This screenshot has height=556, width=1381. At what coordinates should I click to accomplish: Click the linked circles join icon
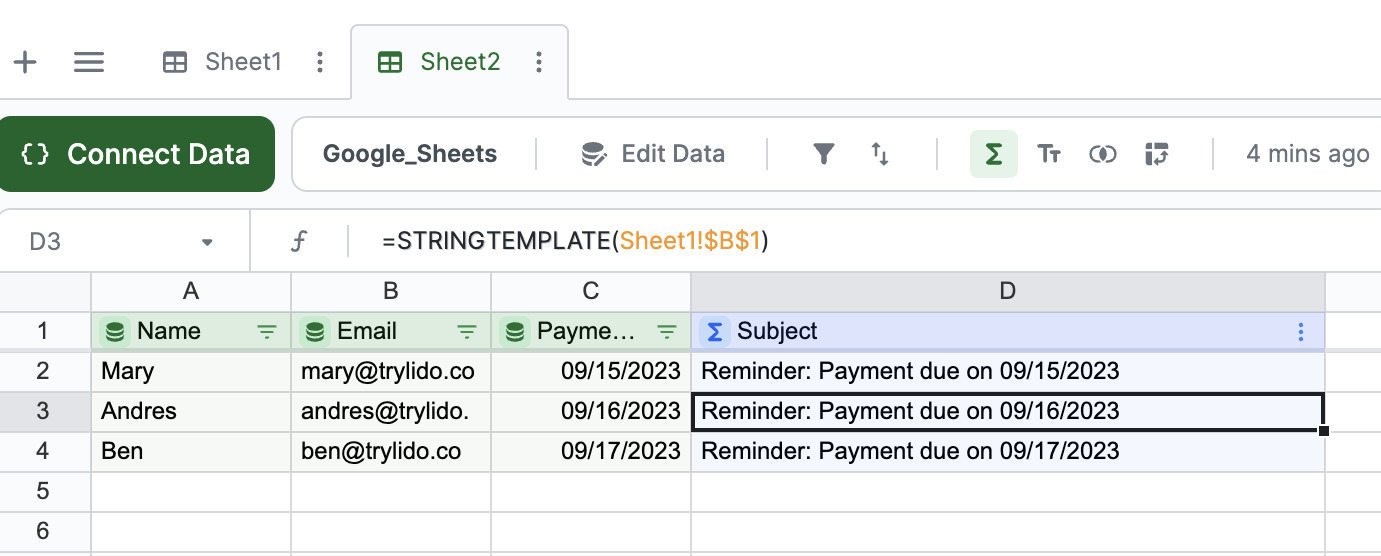tap(1102, 154)
